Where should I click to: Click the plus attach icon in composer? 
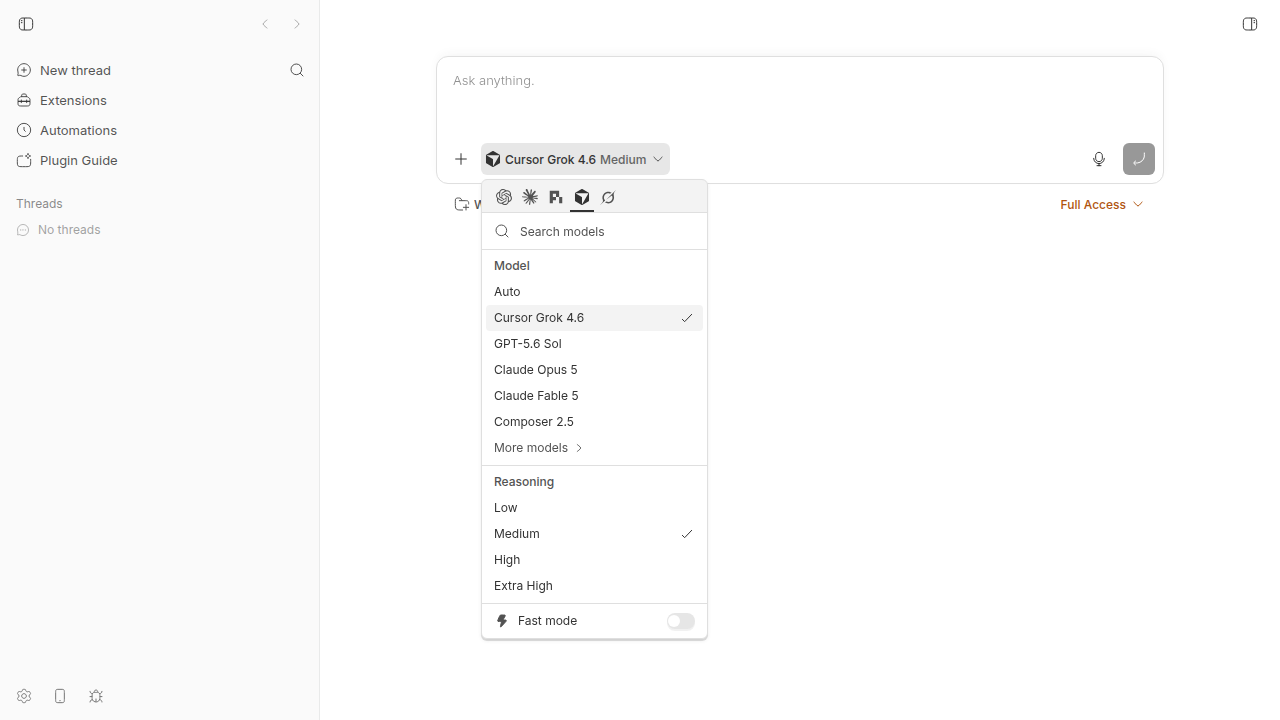461,159
